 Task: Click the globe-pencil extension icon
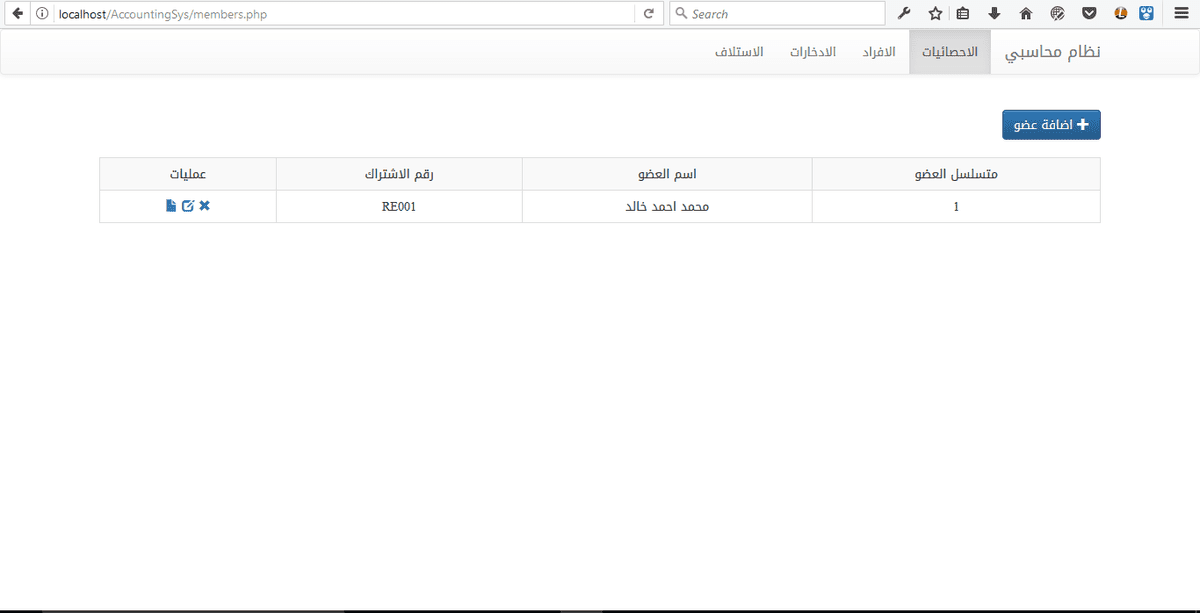(1057, 14)
